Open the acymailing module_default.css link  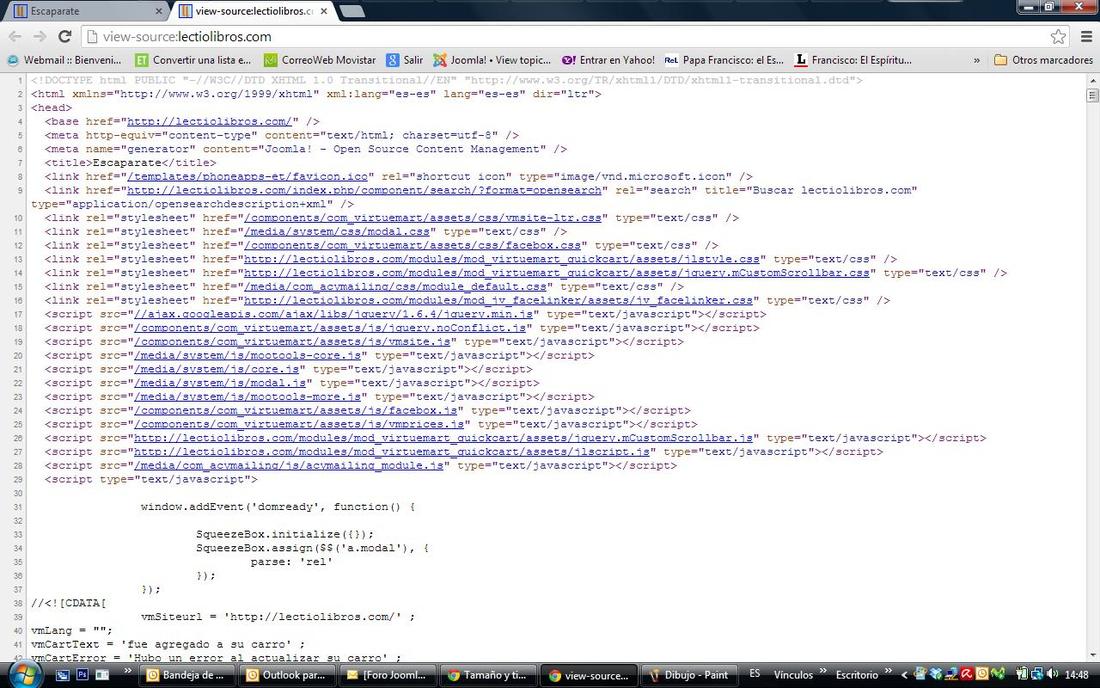point(395,286)
